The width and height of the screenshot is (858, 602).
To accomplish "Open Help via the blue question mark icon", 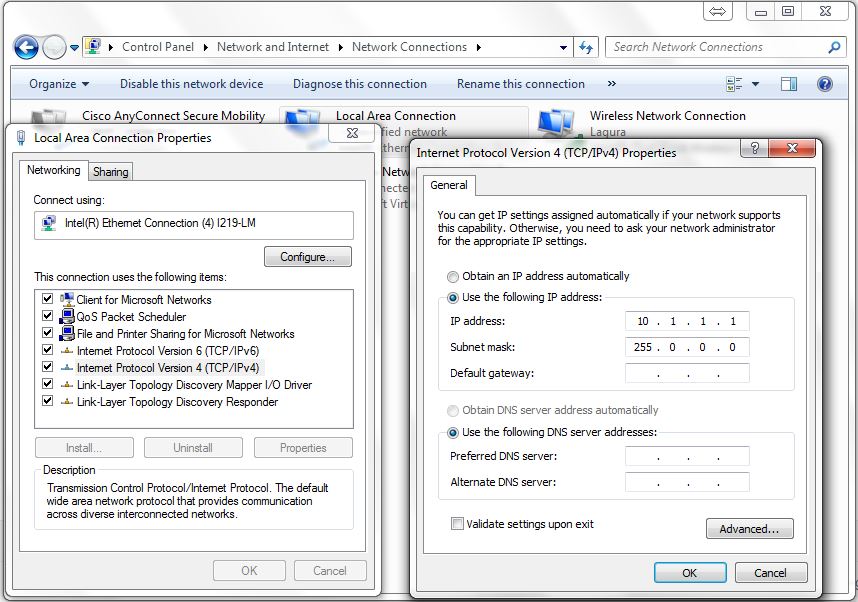I will (823, 83).
